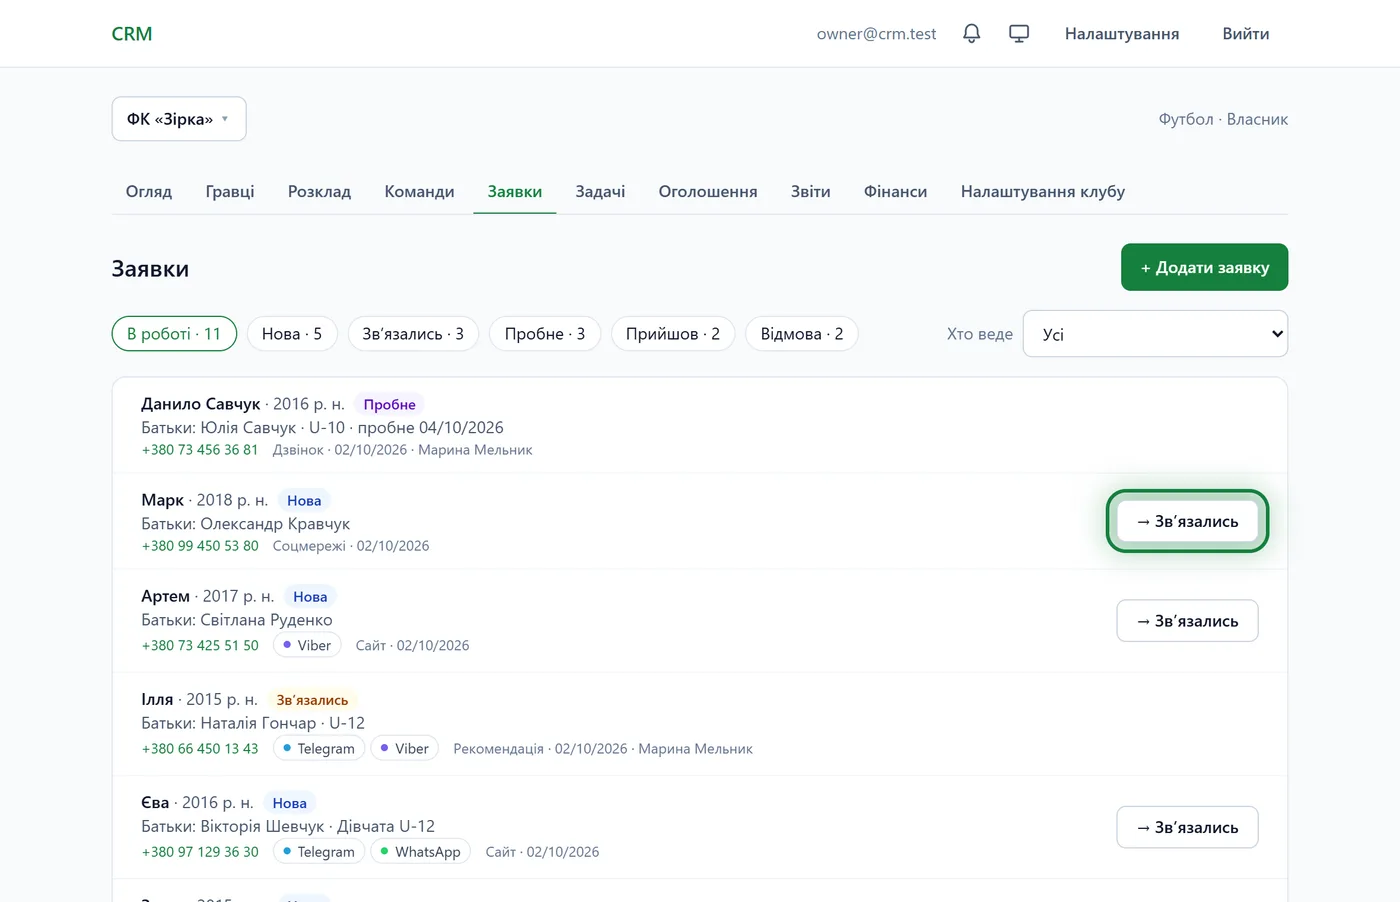The image size is (1400, 902).
Task: Filter requests by Зв'язались · 3
Action: pos(413,334)
